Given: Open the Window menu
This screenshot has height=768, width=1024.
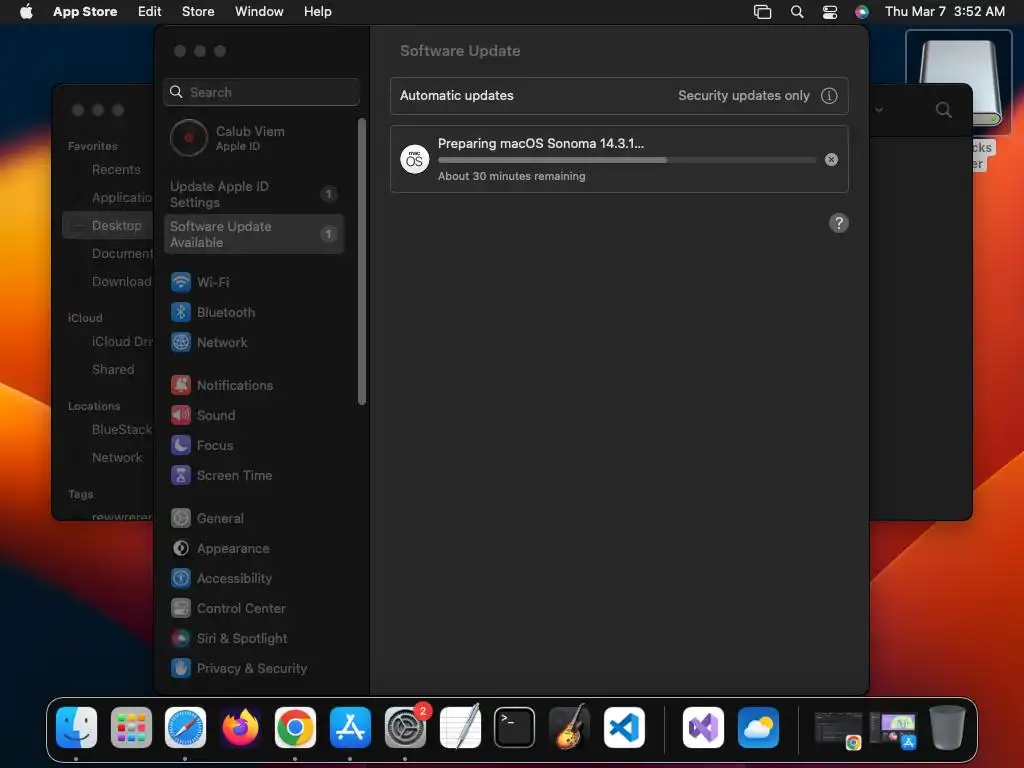Looking at the screenshot, I should [x=259, y=12].
